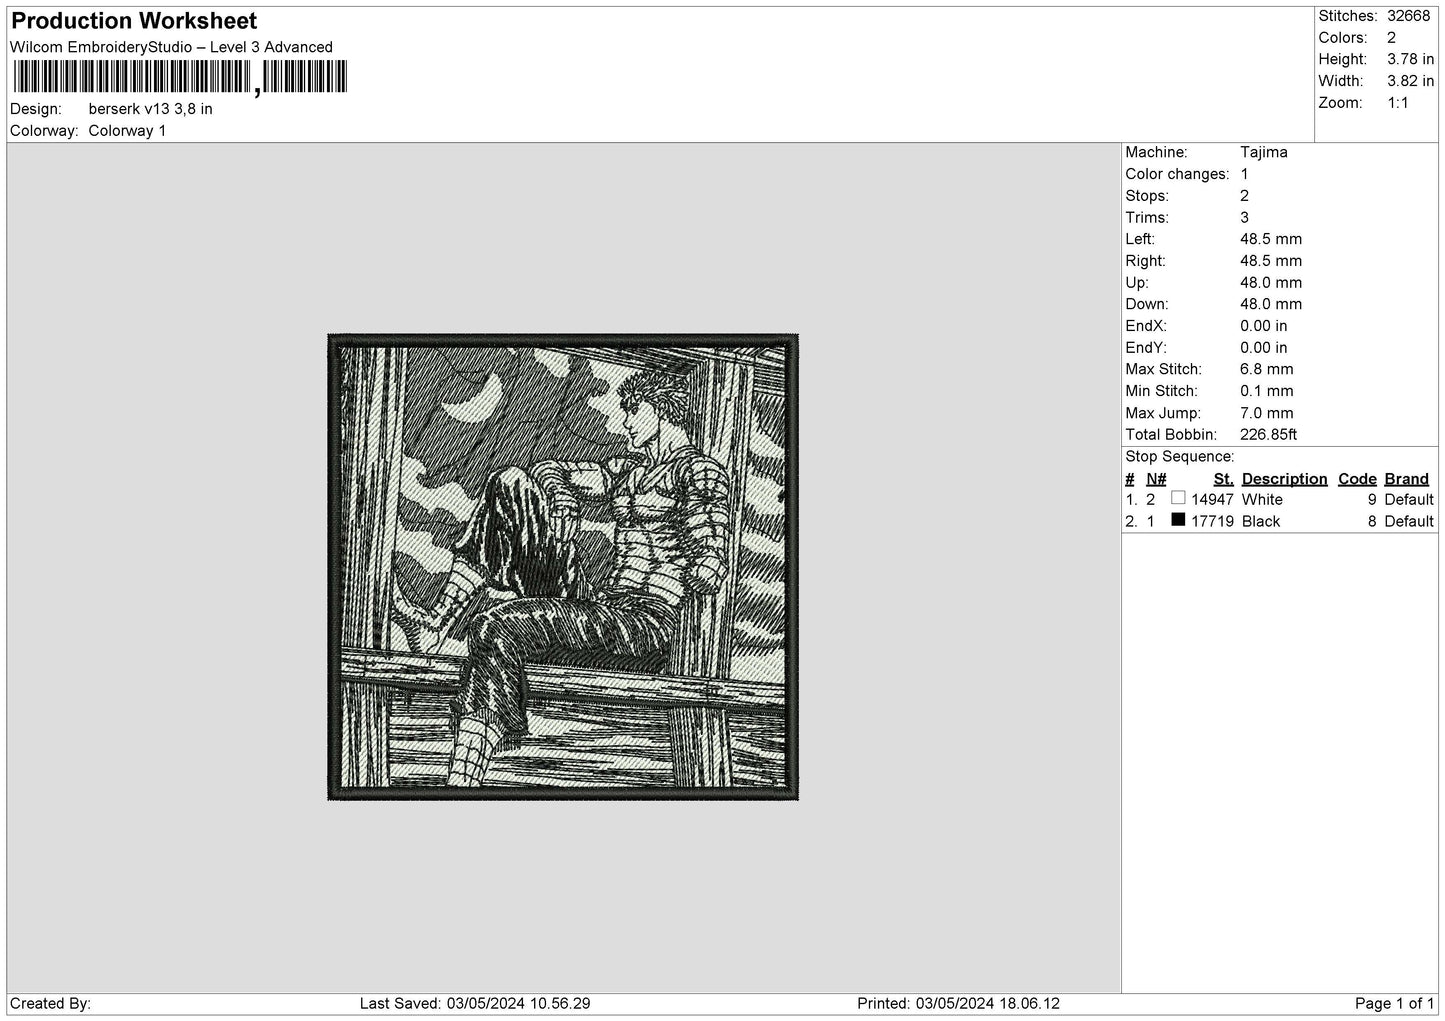The height and width of the screenshot is (1021, 1445).
Task: Click the 'St.' column header
Action: (1223, 479)
